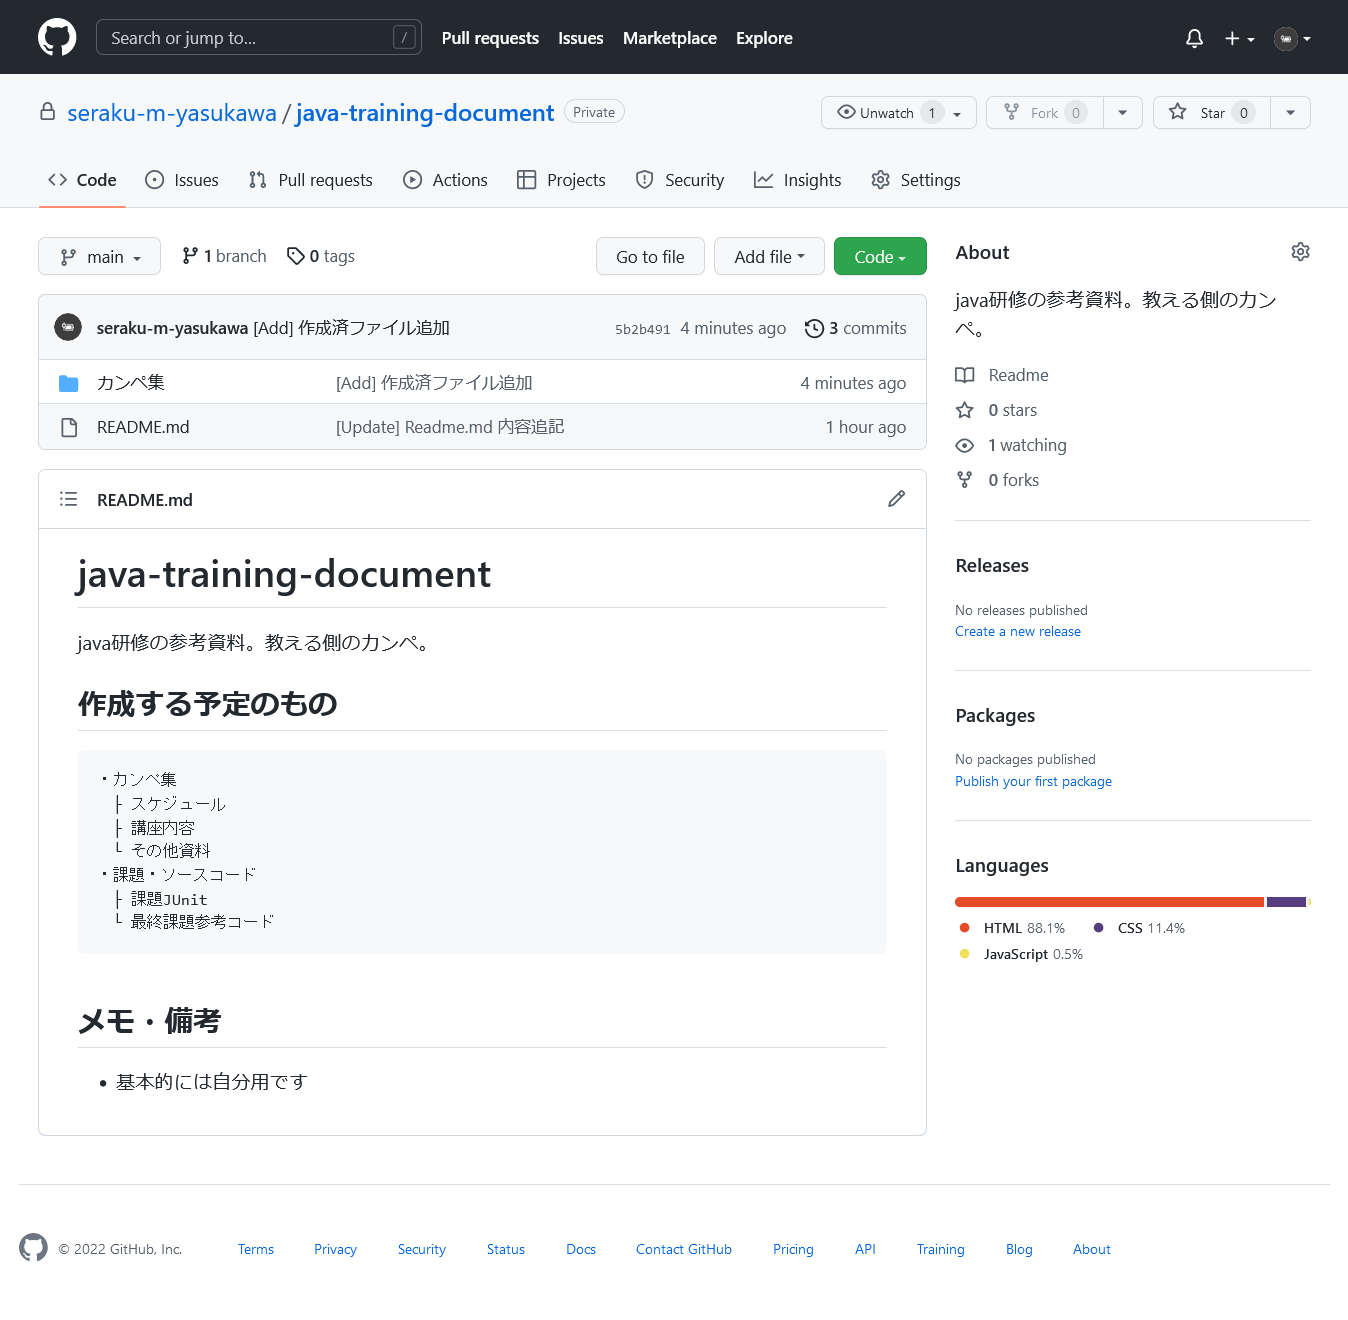Click Publish your first package
This screenshot has width=1348, height=1320.
tap(1033, 781)
